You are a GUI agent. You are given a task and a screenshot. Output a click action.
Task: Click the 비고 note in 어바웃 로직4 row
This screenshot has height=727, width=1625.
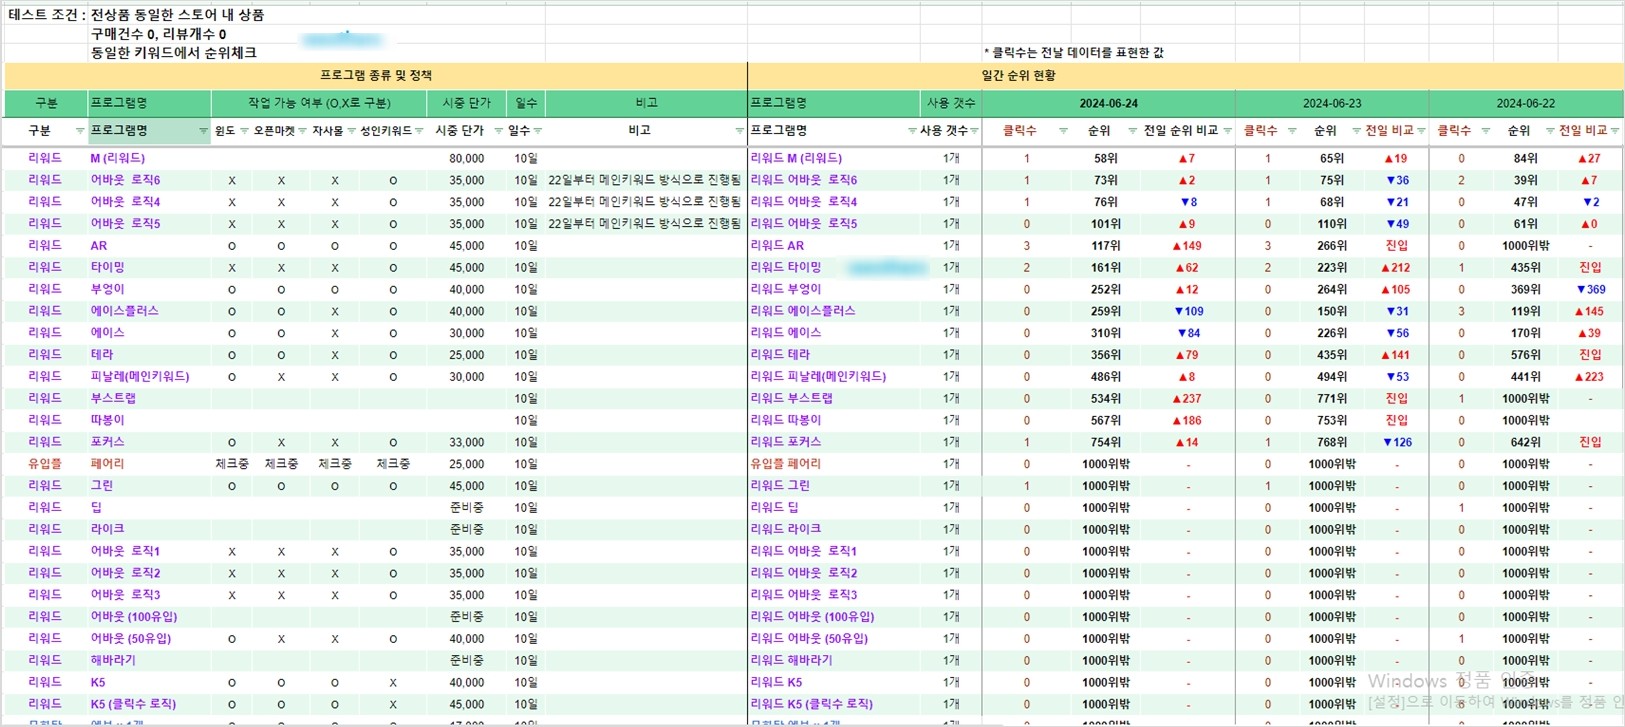click(x=645, y=203)
